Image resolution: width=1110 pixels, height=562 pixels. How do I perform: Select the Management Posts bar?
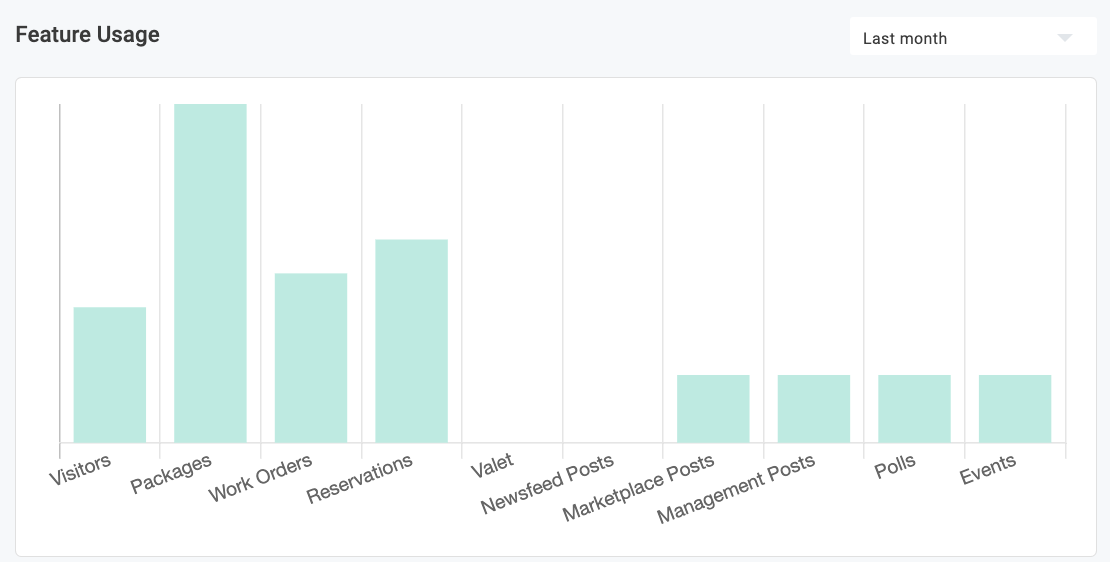(814, 408)
